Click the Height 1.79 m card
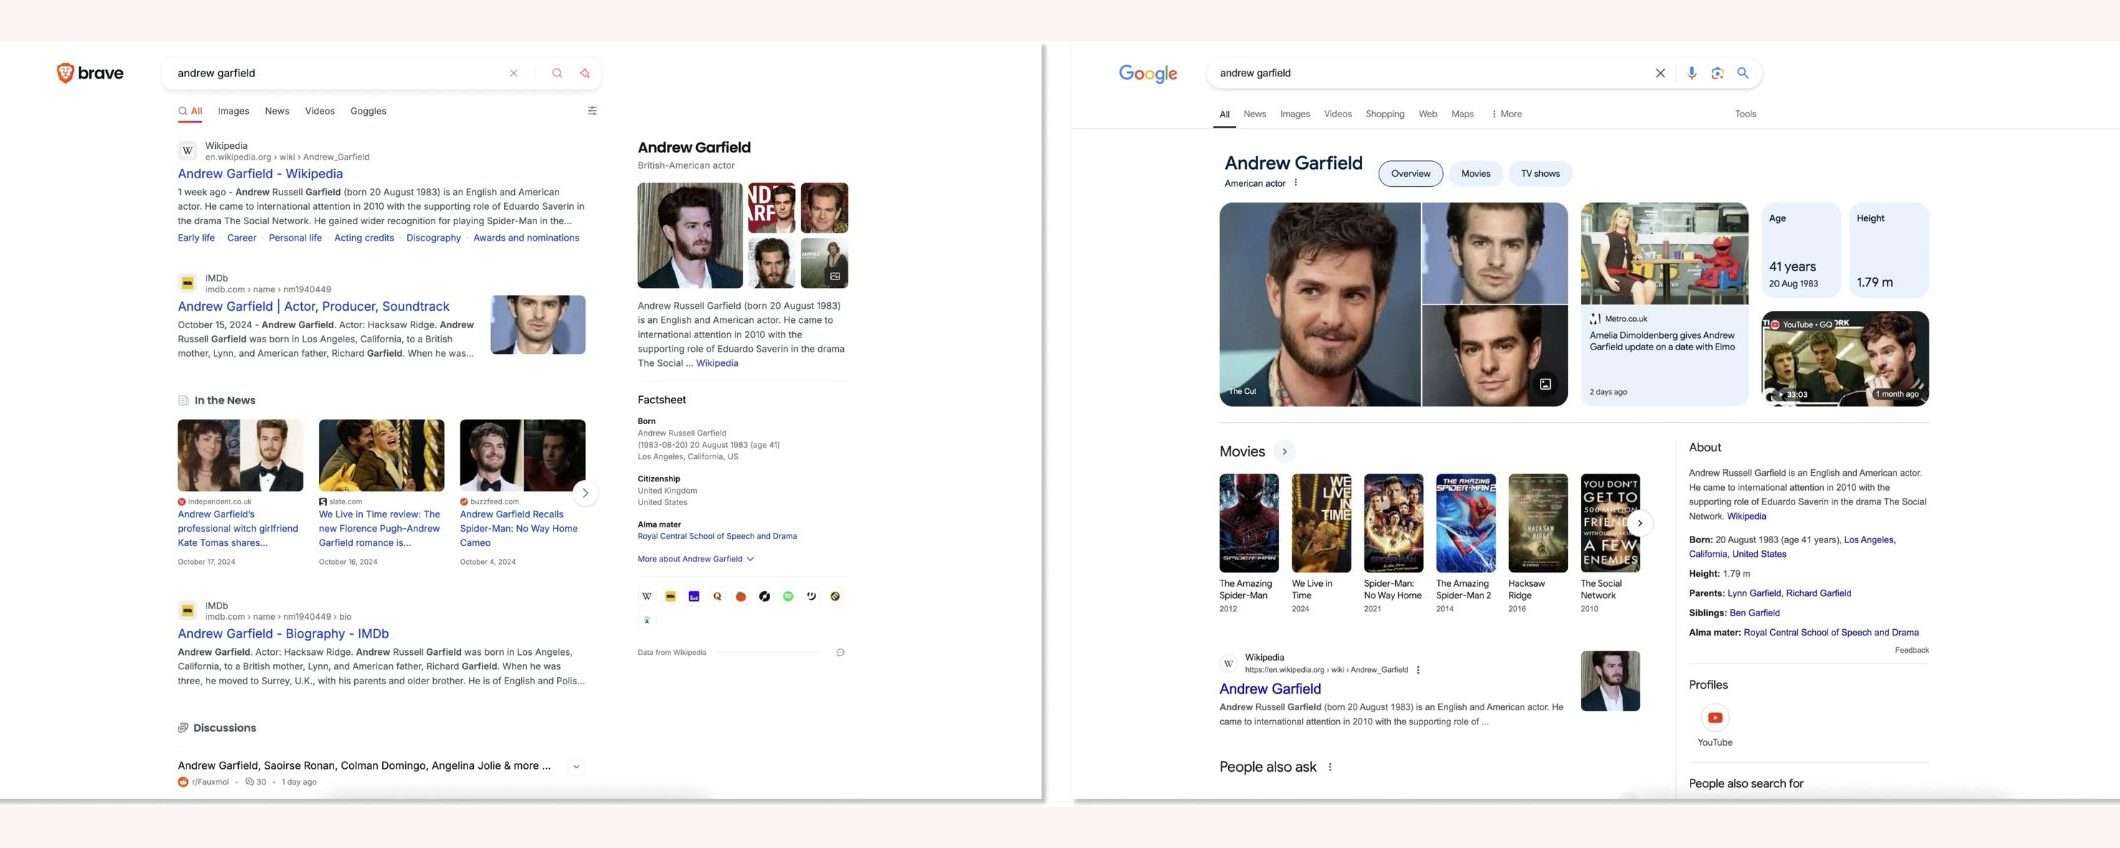The image size is (2120, 848). point(1889,250)
